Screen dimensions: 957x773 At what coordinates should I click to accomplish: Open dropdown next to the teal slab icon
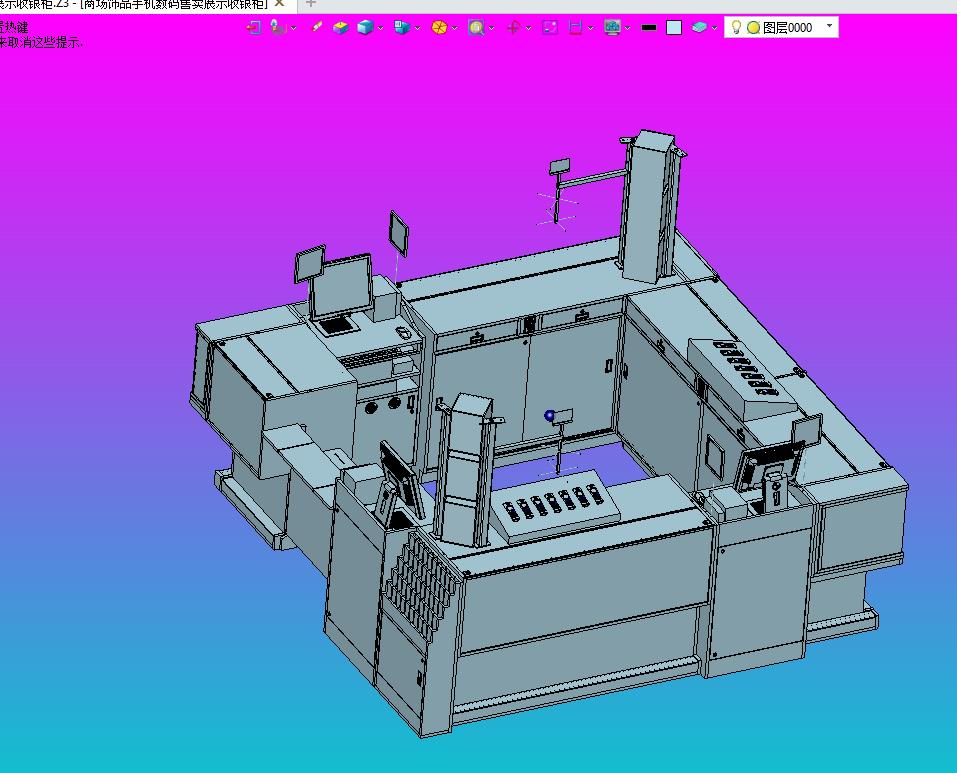(715, 28)
